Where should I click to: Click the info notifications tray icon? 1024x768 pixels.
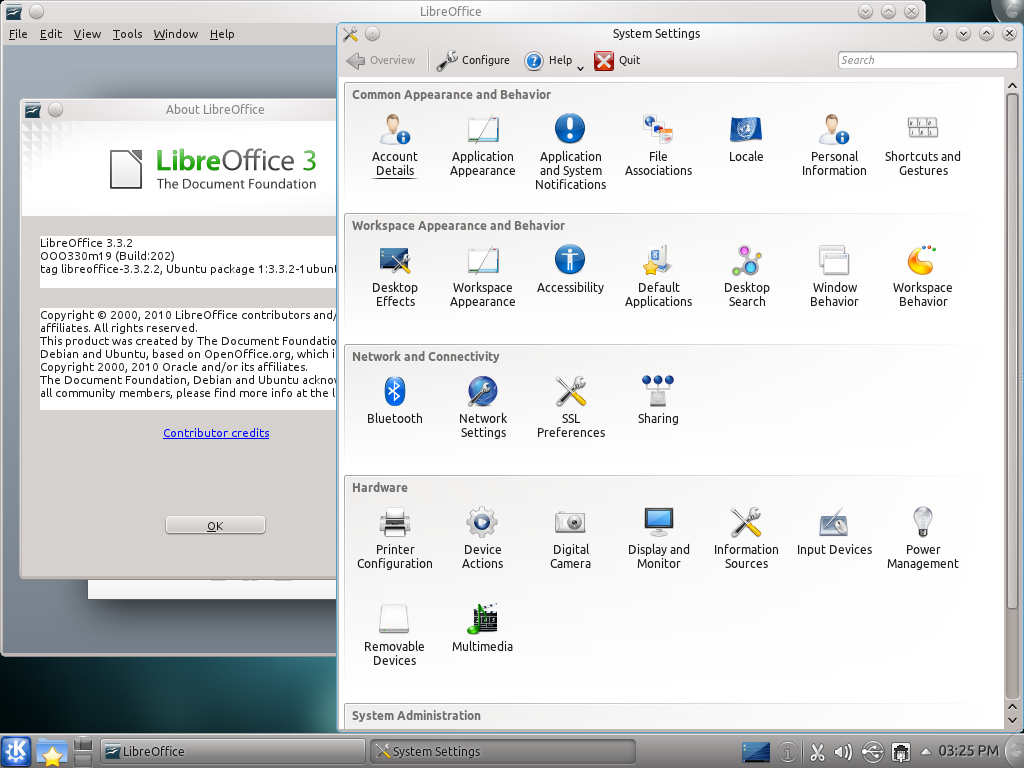point(788,752)
